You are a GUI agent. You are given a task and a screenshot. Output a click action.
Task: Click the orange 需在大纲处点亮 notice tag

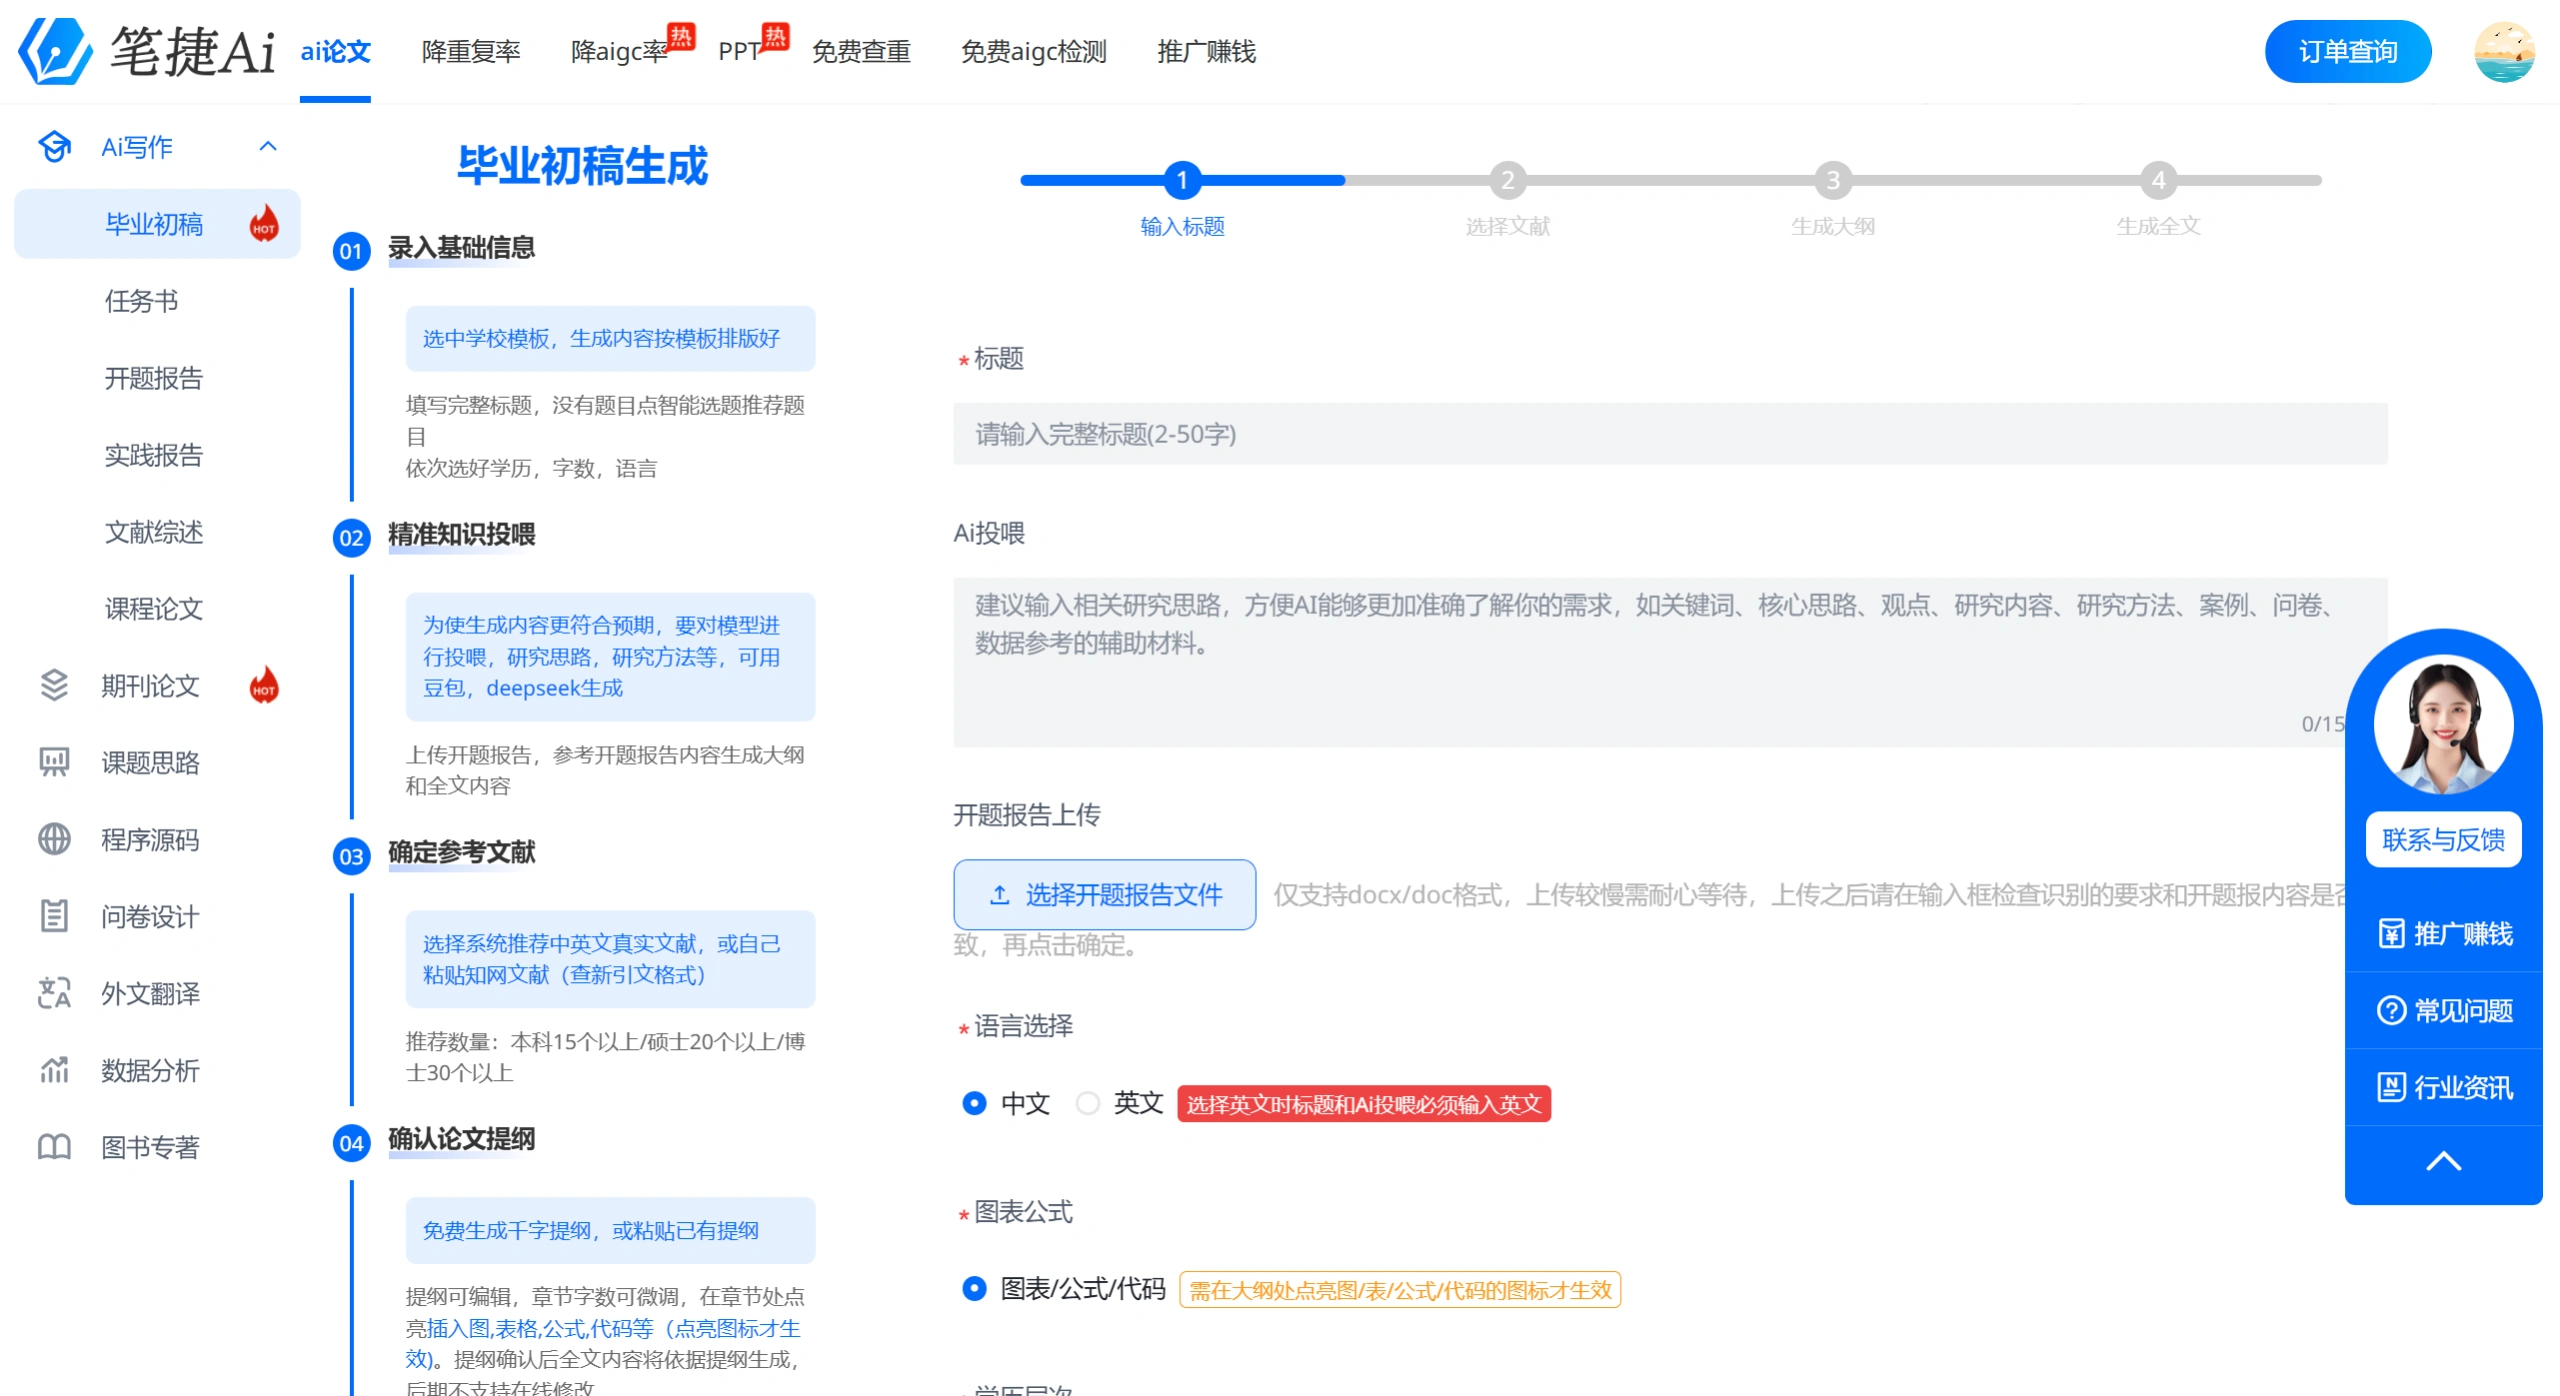click(1399, 1289)
